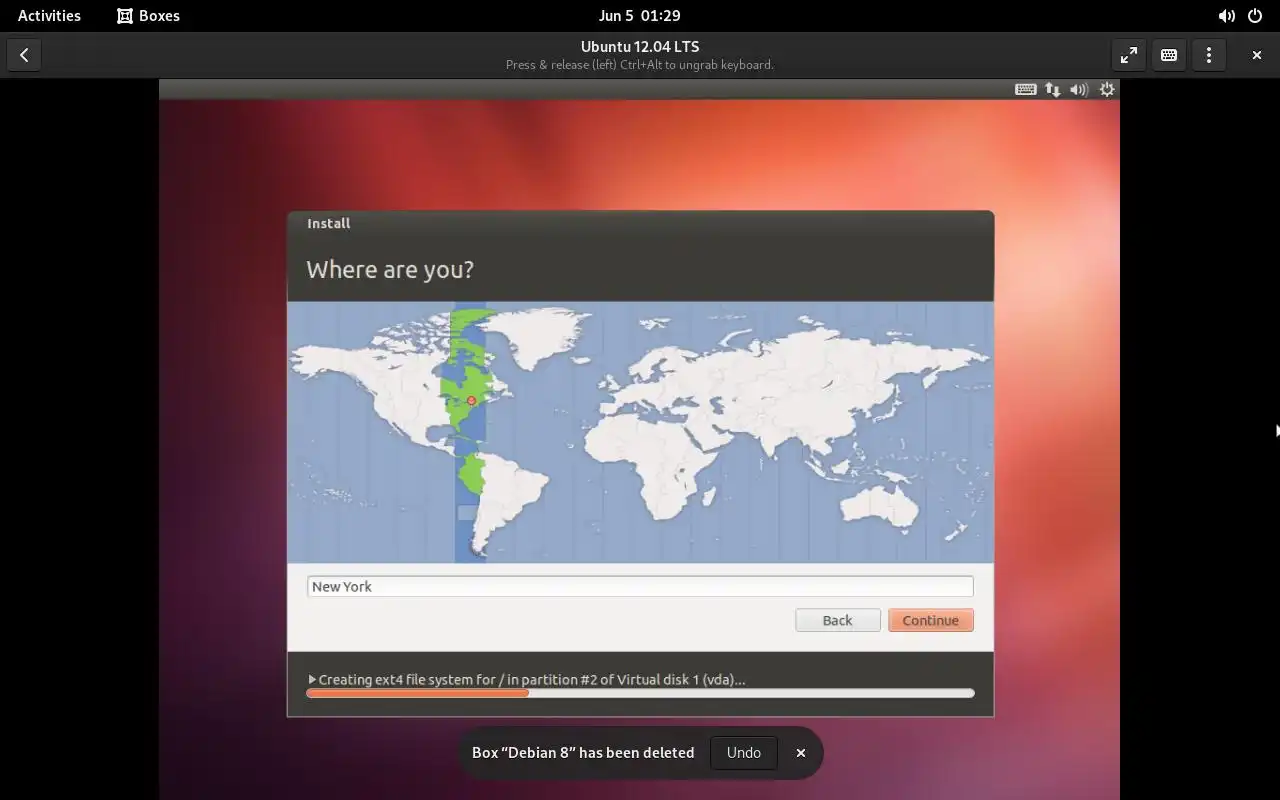Click the red New York marker on map
The image size is (1280, 800).
(471, 401)
